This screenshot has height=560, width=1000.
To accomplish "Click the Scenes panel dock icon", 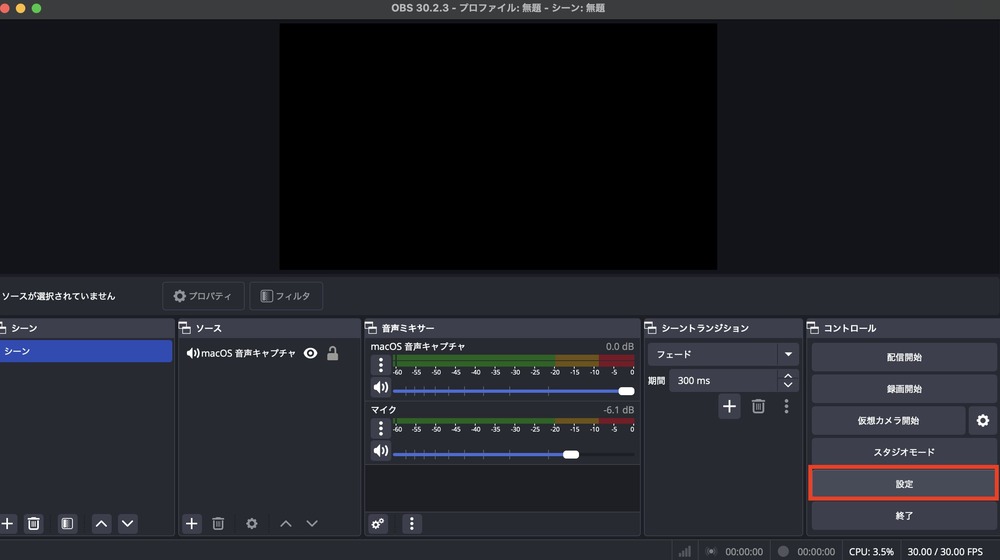I will pos(3,328).
